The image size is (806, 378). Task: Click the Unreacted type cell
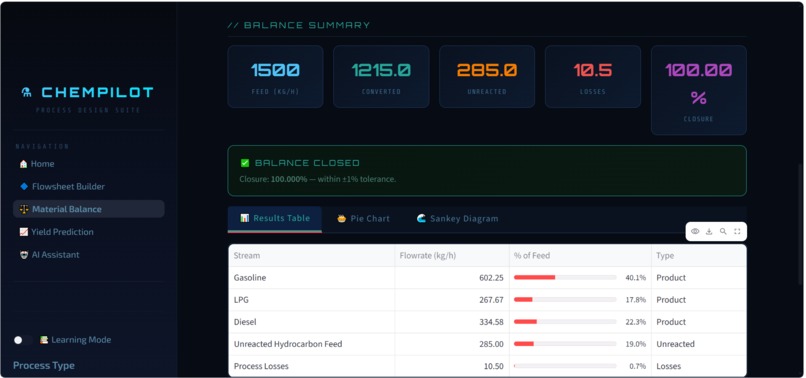(699, 344)
